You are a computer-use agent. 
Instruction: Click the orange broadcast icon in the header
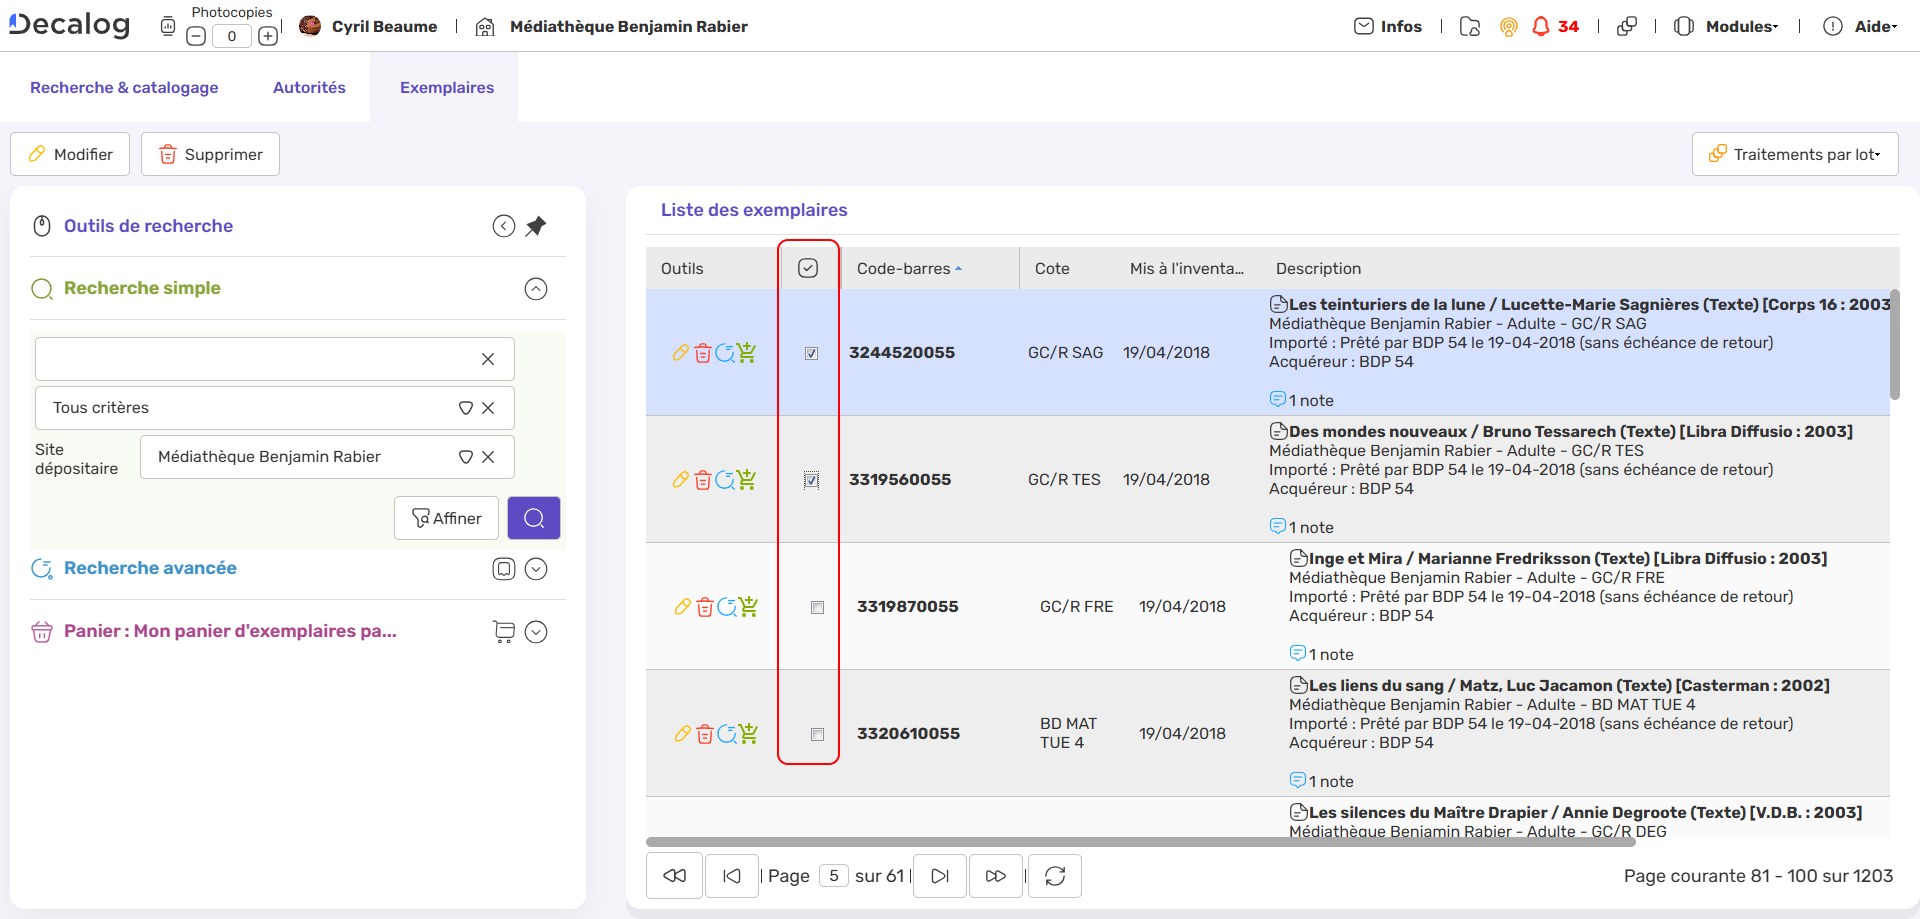tap(1509, 27)
